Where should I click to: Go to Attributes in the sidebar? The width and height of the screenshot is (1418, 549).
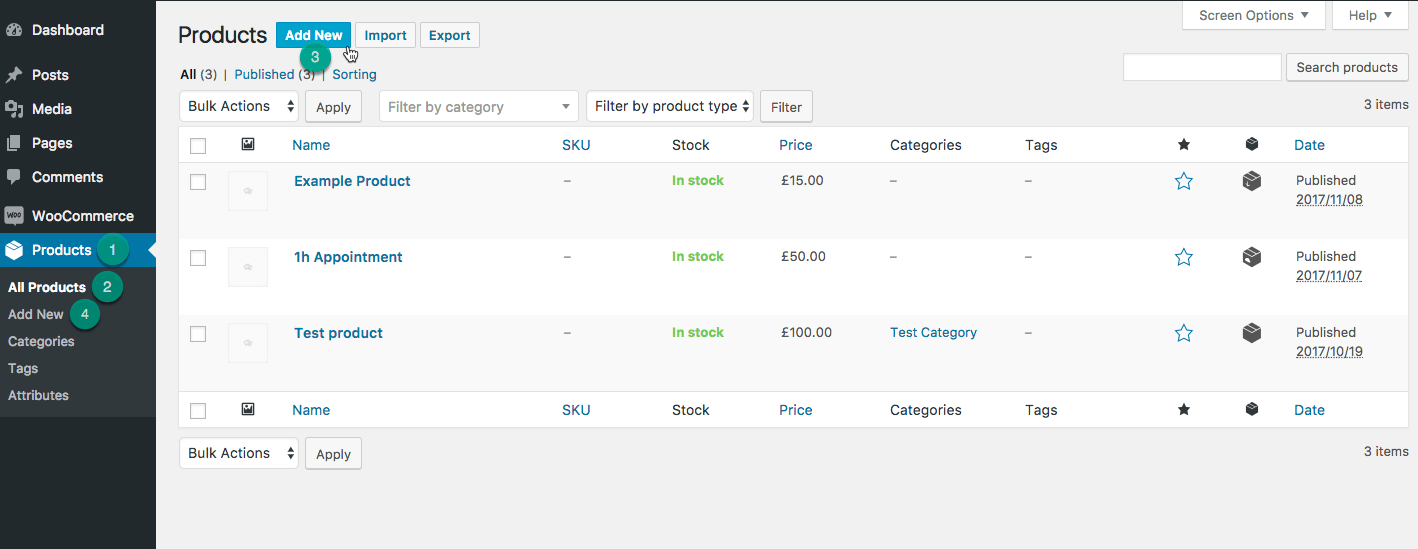38,395
